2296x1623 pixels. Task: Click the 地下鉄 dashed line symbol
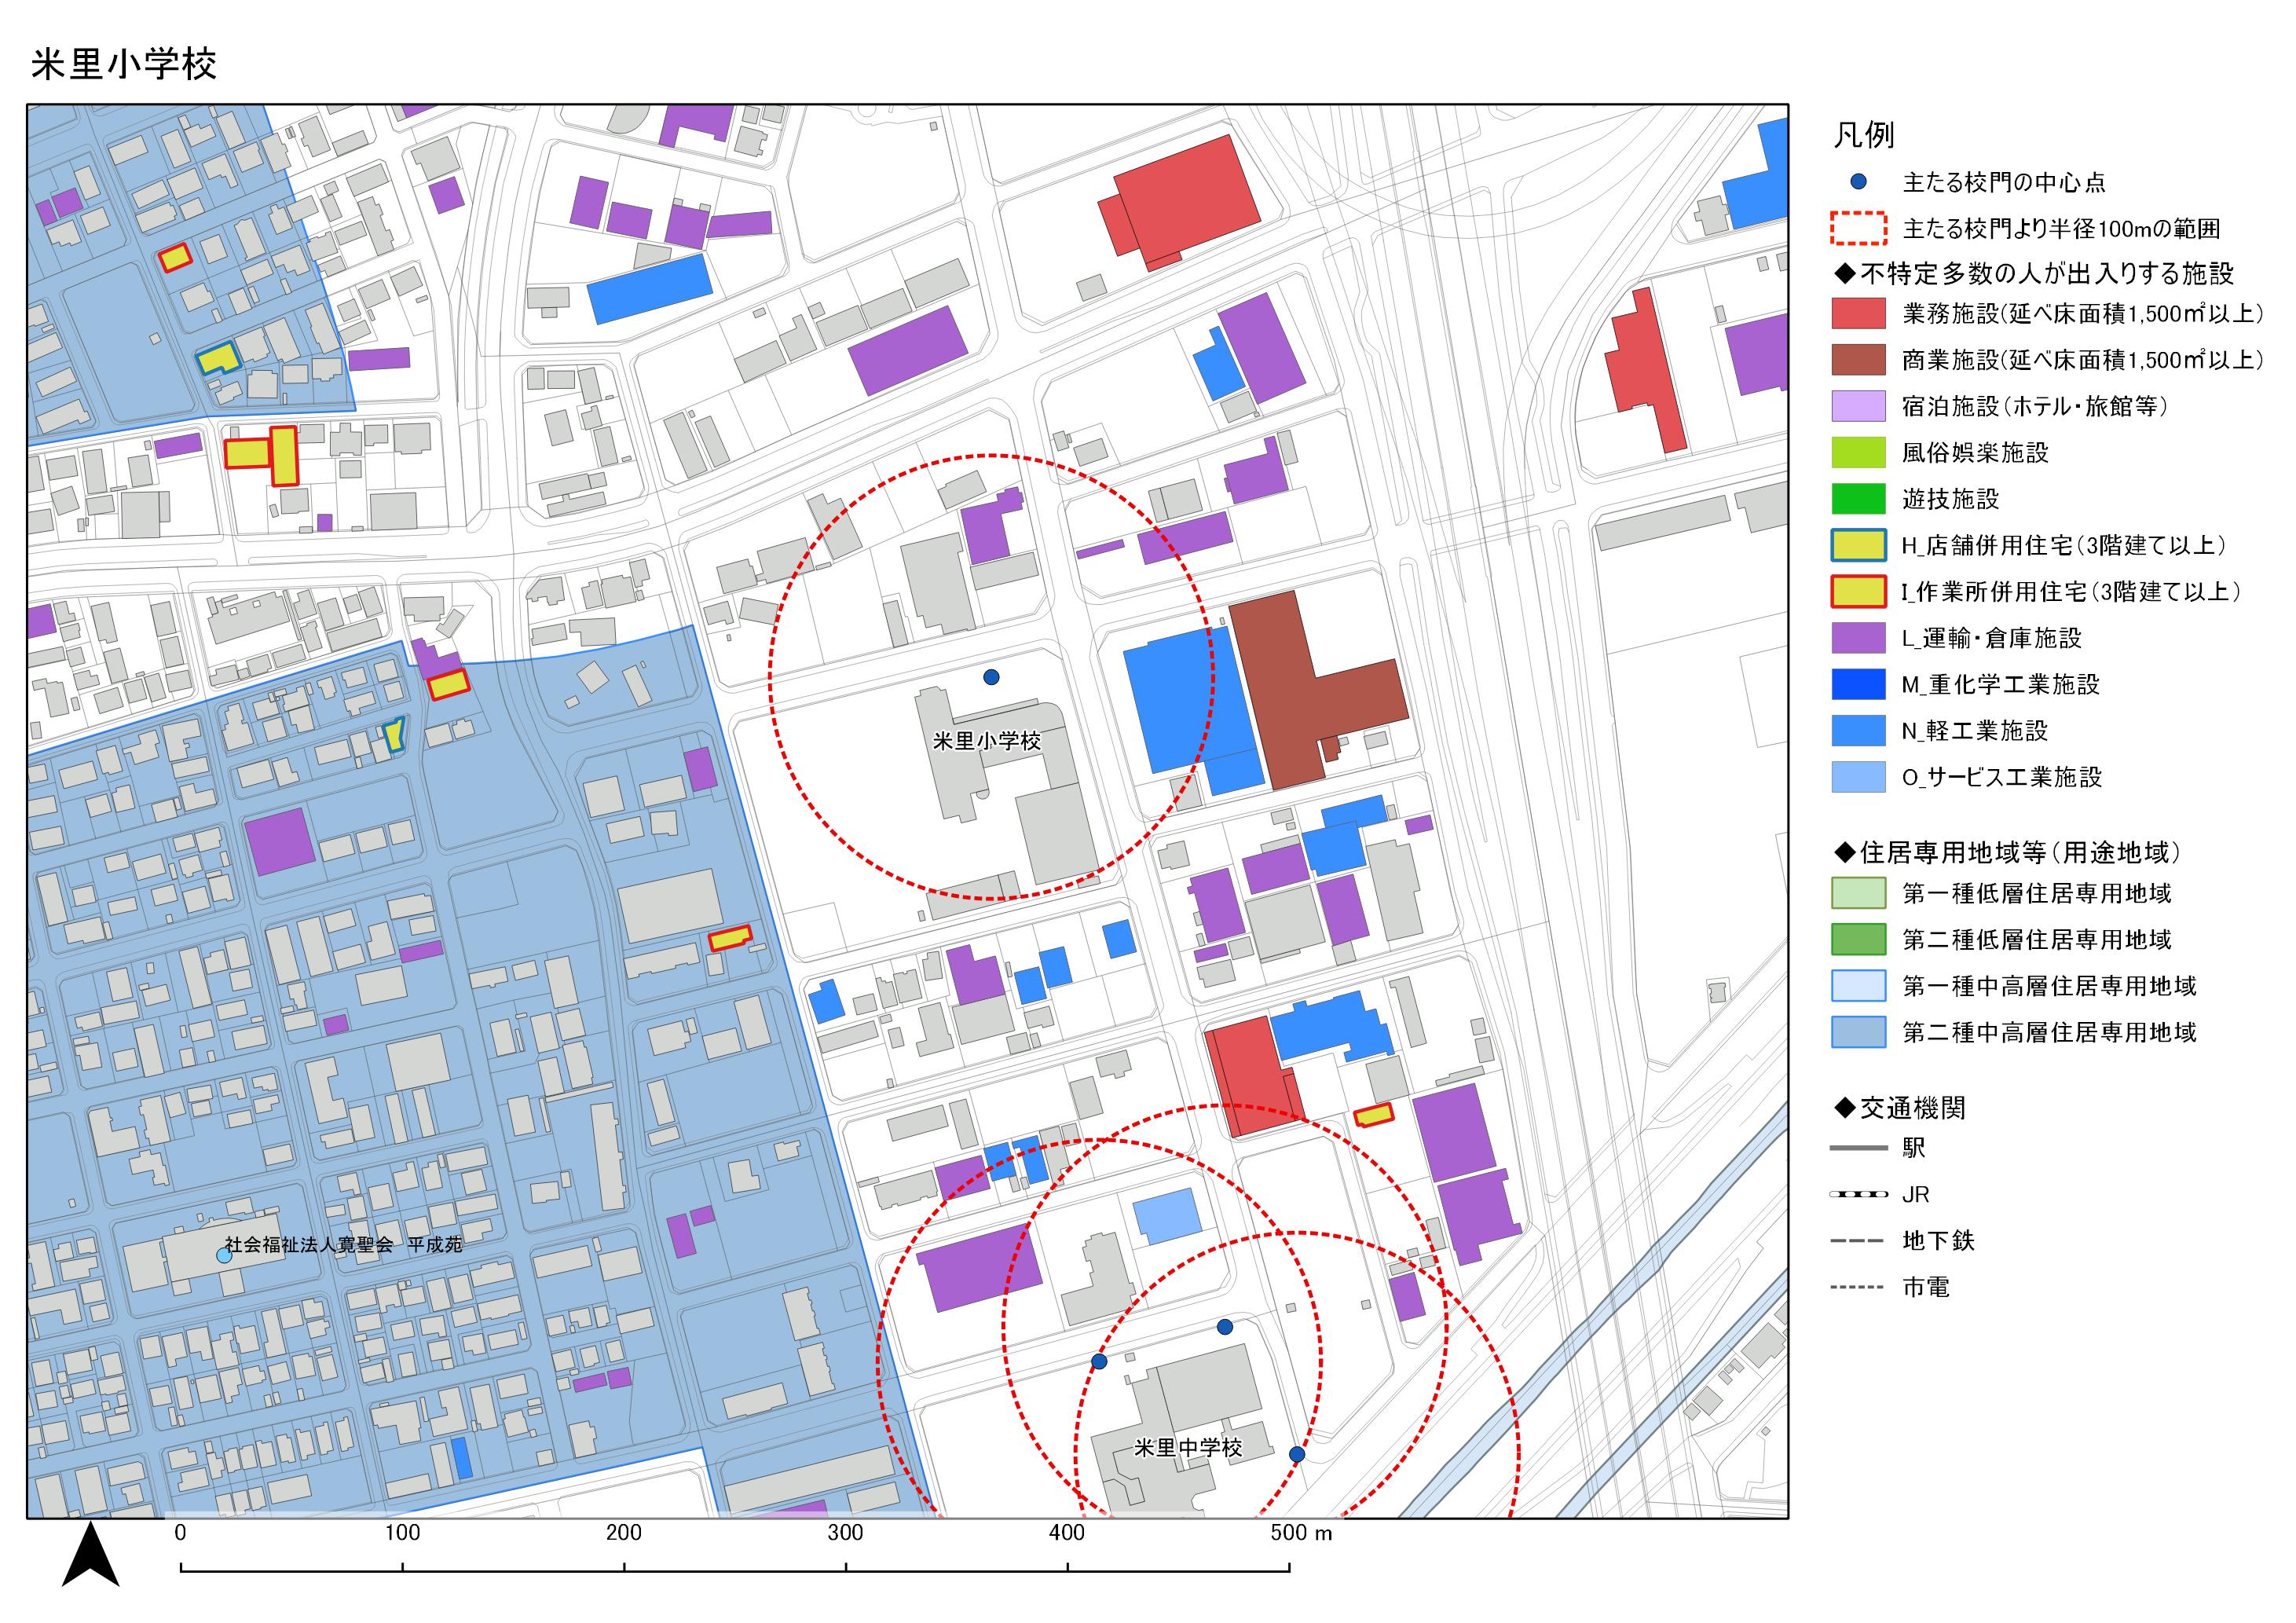point(1858,1241)
